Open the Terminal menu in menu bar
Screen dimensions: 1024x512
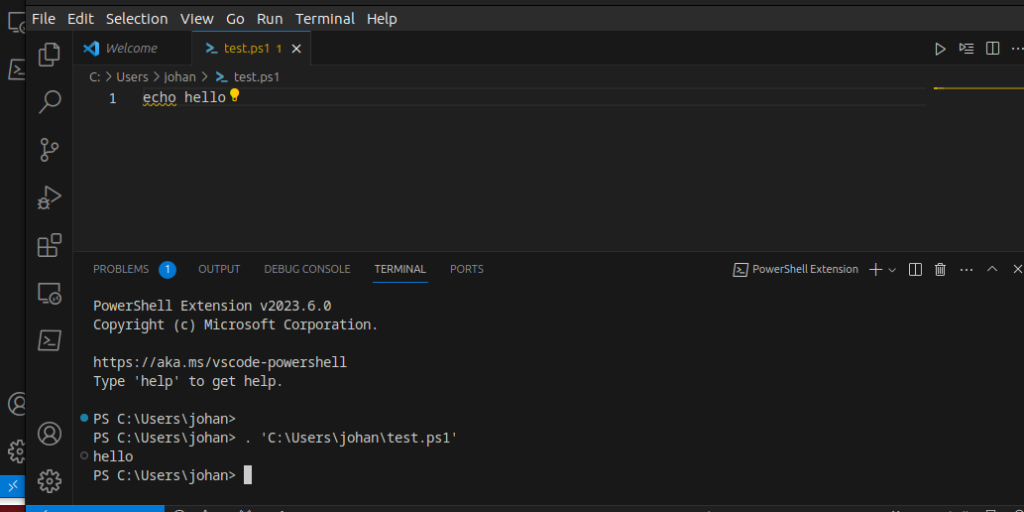[x=325, y=19]
